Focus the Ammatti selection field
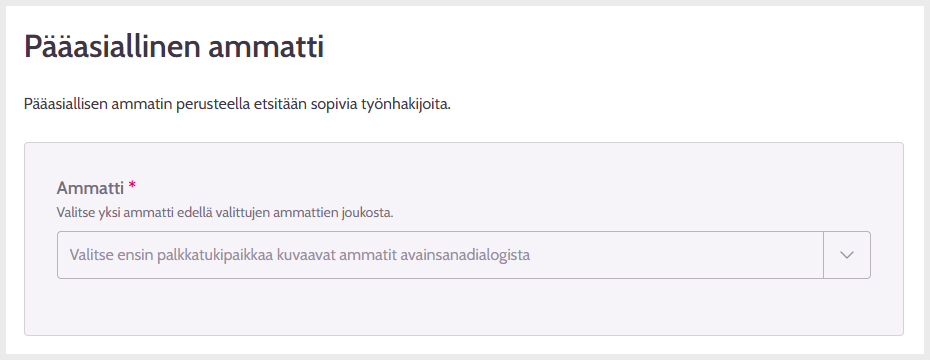This screenshot has width=930, height=360. 464,255
